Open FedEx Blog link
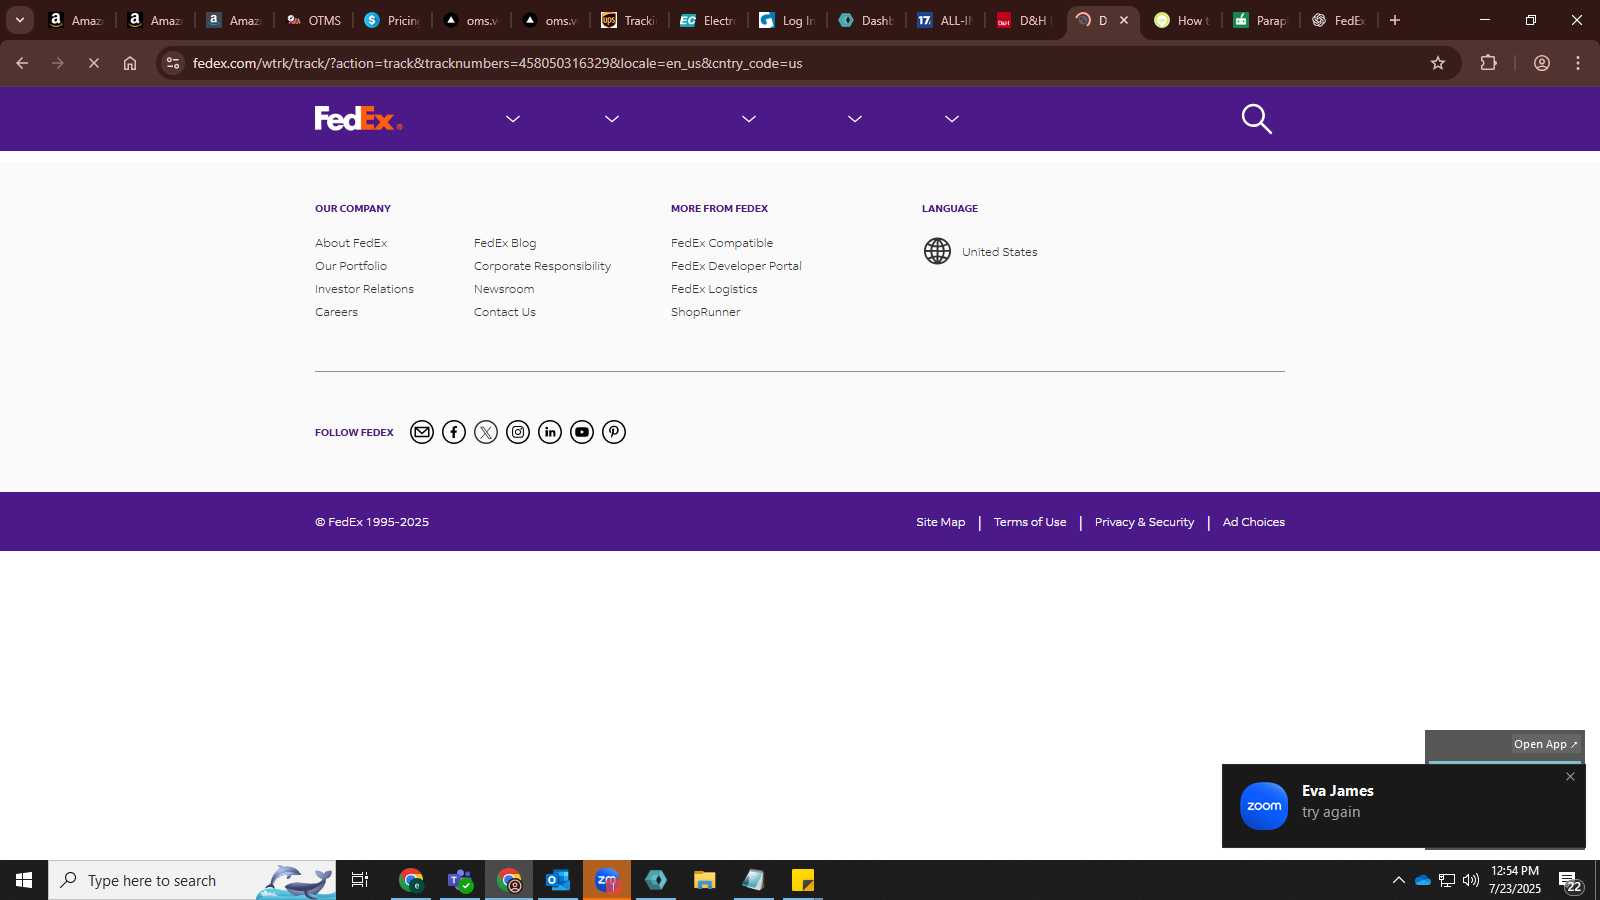 pos(505,243)
